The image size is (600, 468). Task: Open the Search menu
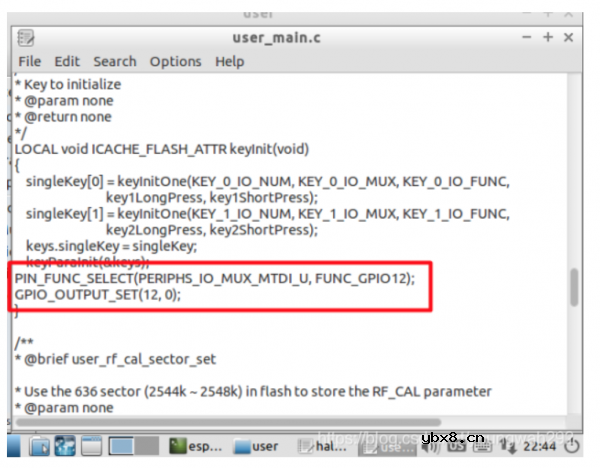115,61
